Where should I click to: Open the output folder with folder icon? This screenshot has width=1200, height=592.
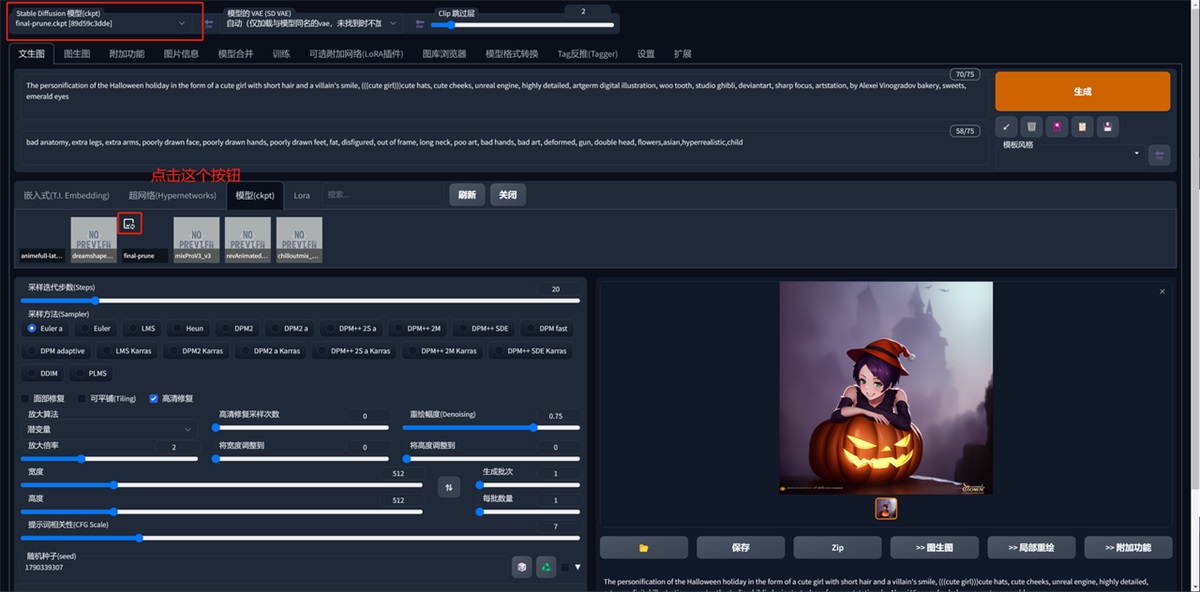coord(644,547)
